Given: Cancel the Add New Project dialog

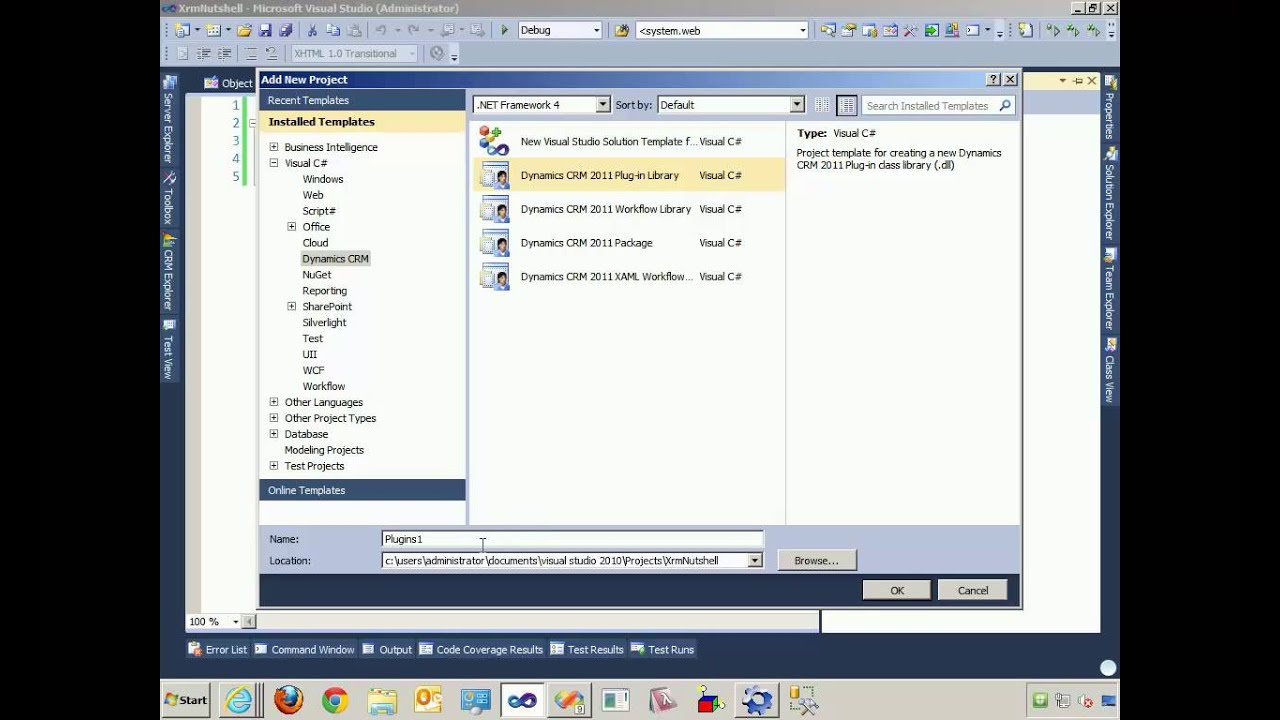Looking at the screenshot, I should (x=973, y=590).
